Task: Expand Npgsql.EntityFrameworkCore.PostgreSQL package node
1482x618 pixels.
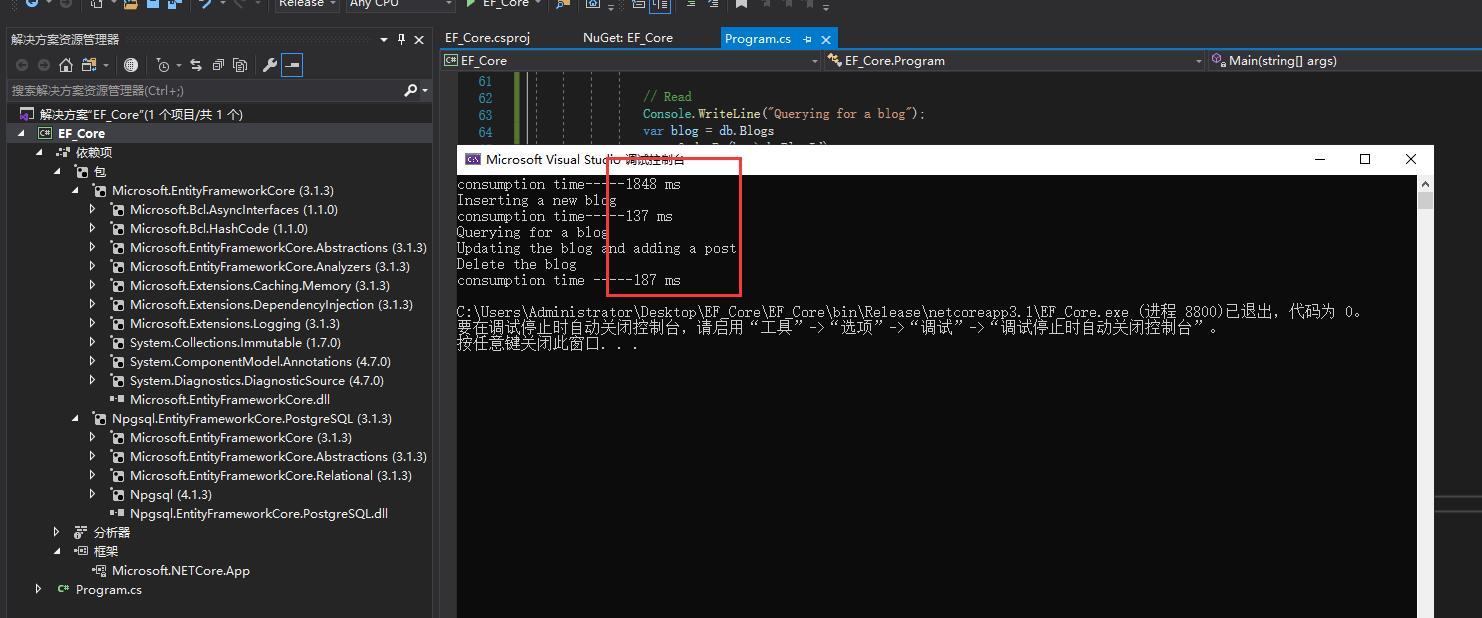Action: click(x=77, y=418)
